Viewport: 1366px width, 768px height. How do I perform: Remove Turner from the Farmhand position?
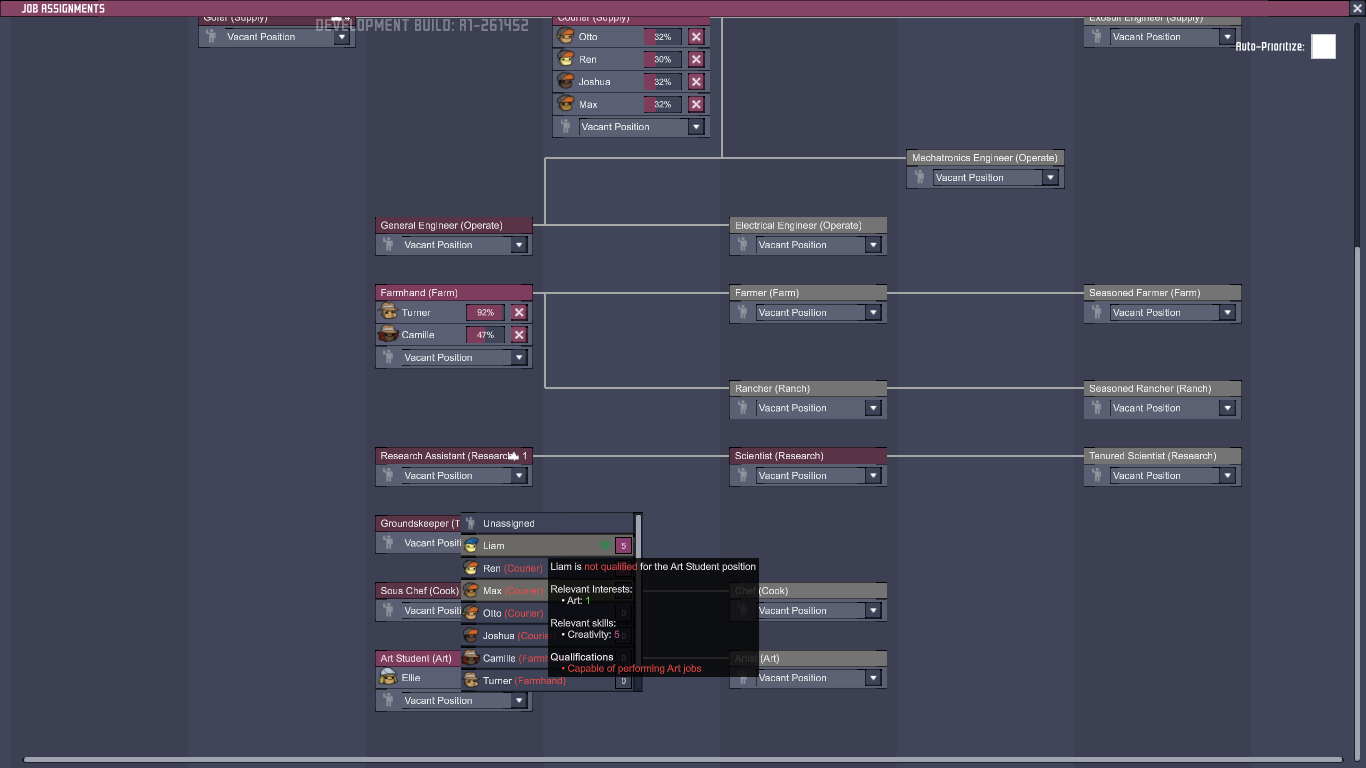(x=519, y=313)
